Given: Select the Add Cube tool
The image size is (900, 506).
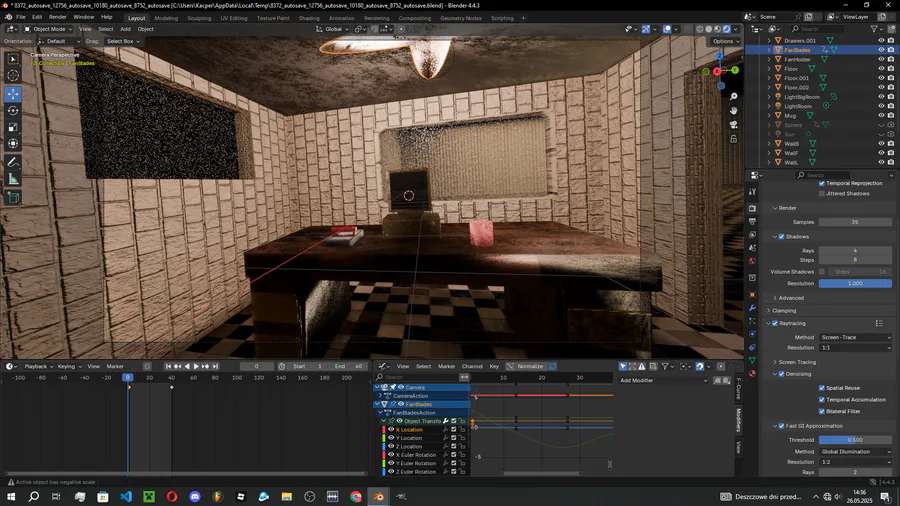Looking at the screenshot, I should point(13,198).
